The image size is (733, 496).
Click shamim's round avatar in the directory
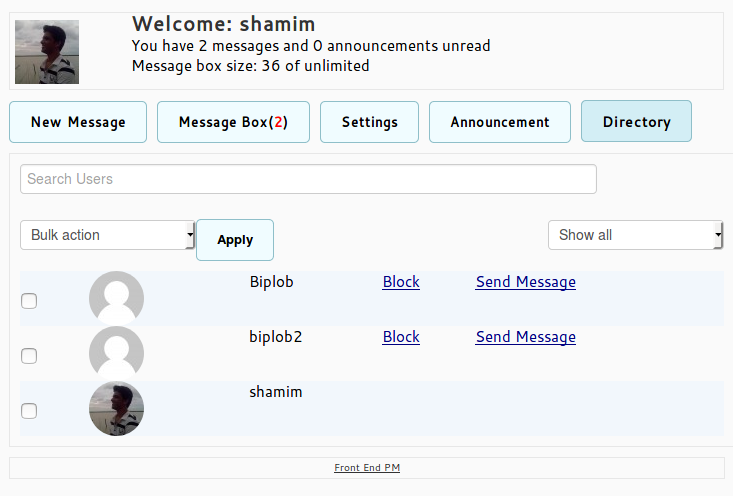pos(116,408)
